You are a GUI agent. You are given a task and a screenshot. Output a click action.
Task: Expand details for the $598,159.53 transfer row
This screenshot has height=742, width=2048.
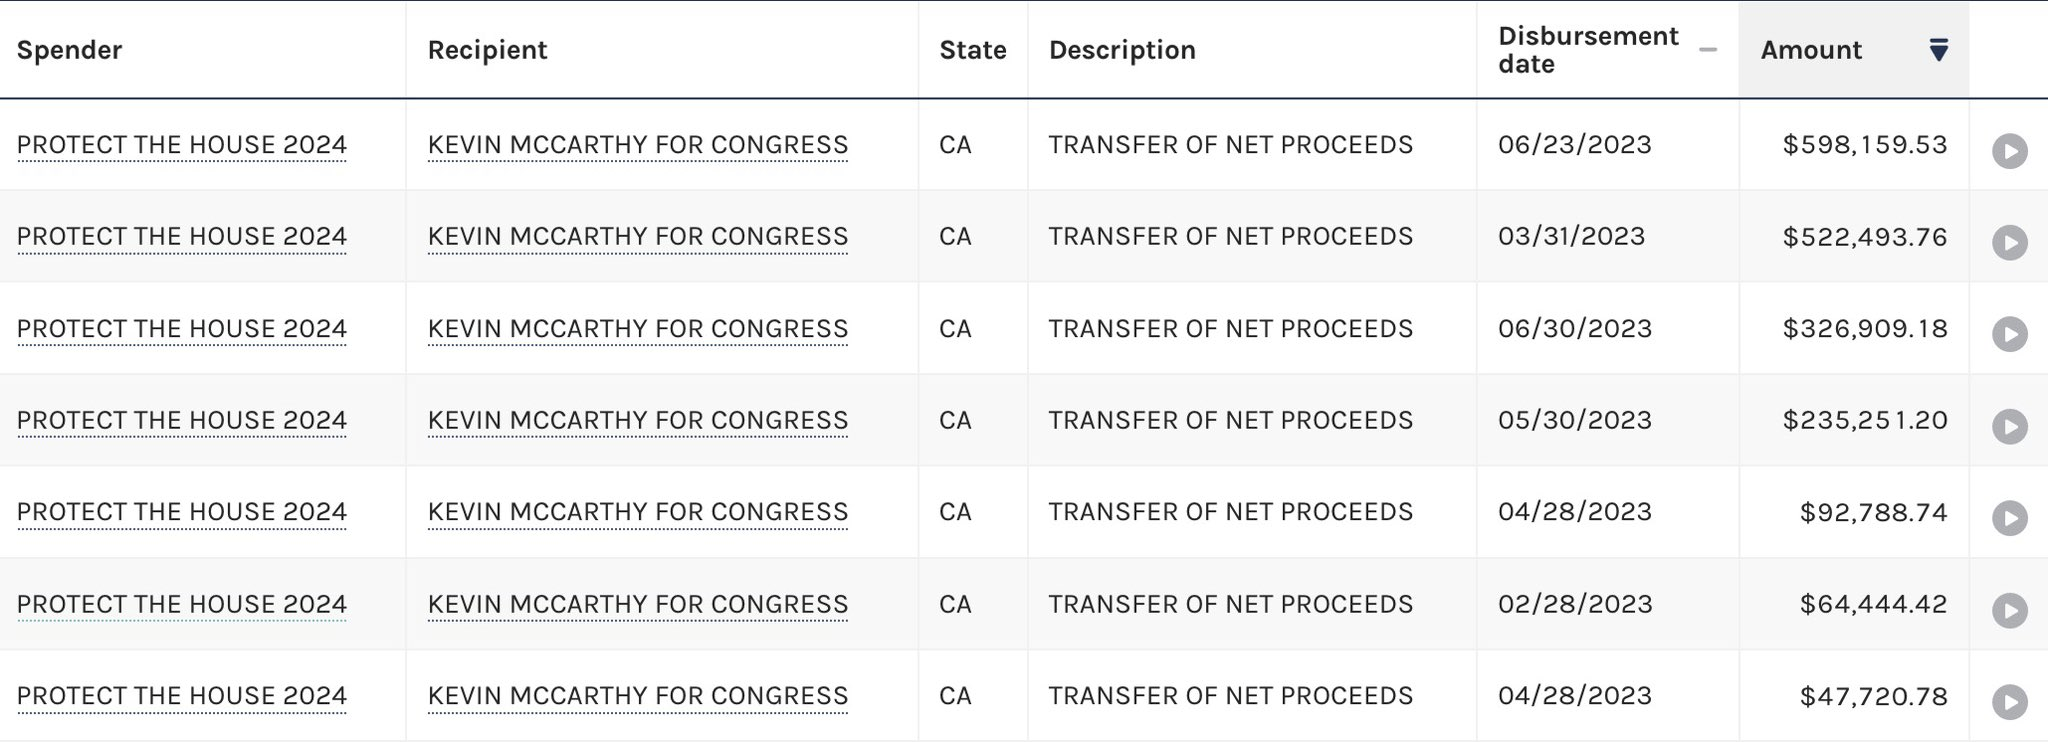pos(2009,151)
